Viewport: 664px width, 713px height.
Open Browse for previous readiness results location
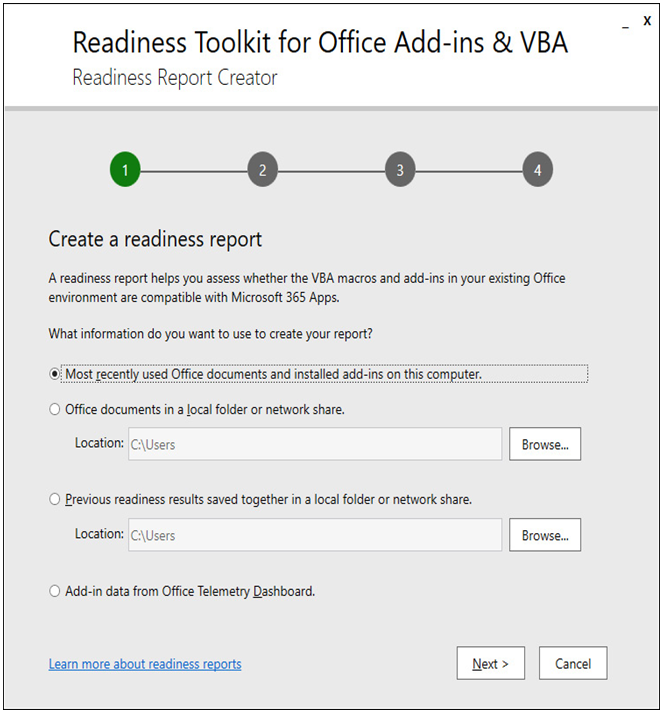545,535
